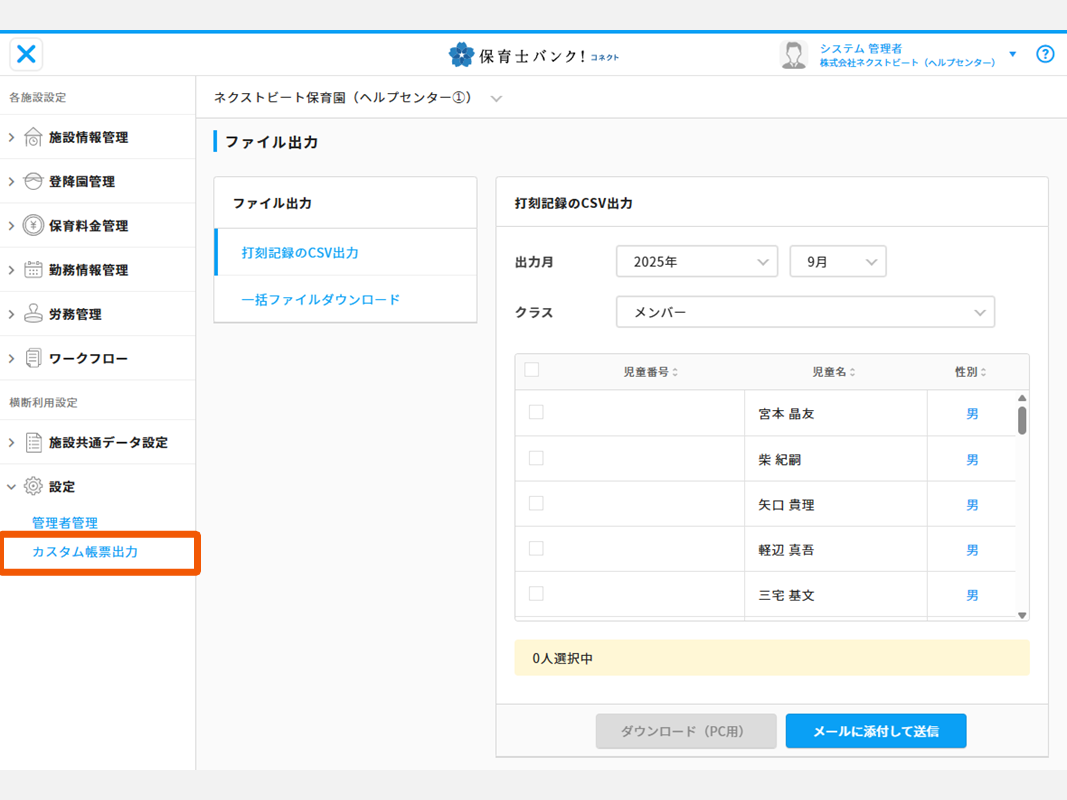Open the 管理者管理 link
The image size is (1067, 800).
[x=65, y=523]
